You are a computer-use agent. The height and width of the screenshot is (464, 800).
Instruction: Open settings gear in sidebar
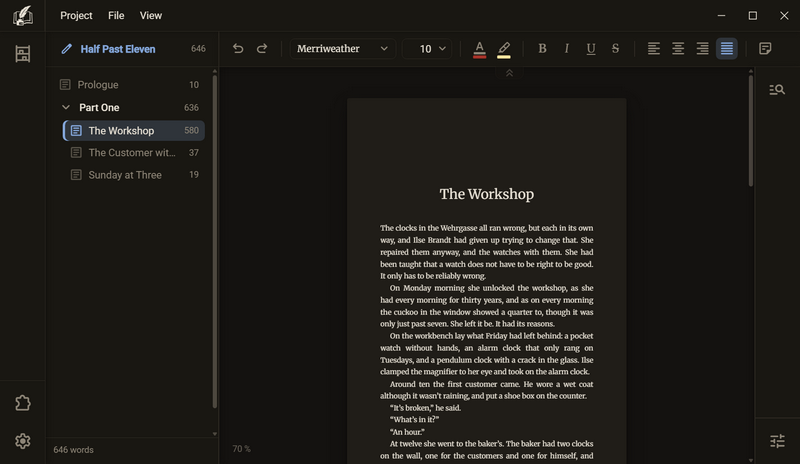tap(22, 441)
